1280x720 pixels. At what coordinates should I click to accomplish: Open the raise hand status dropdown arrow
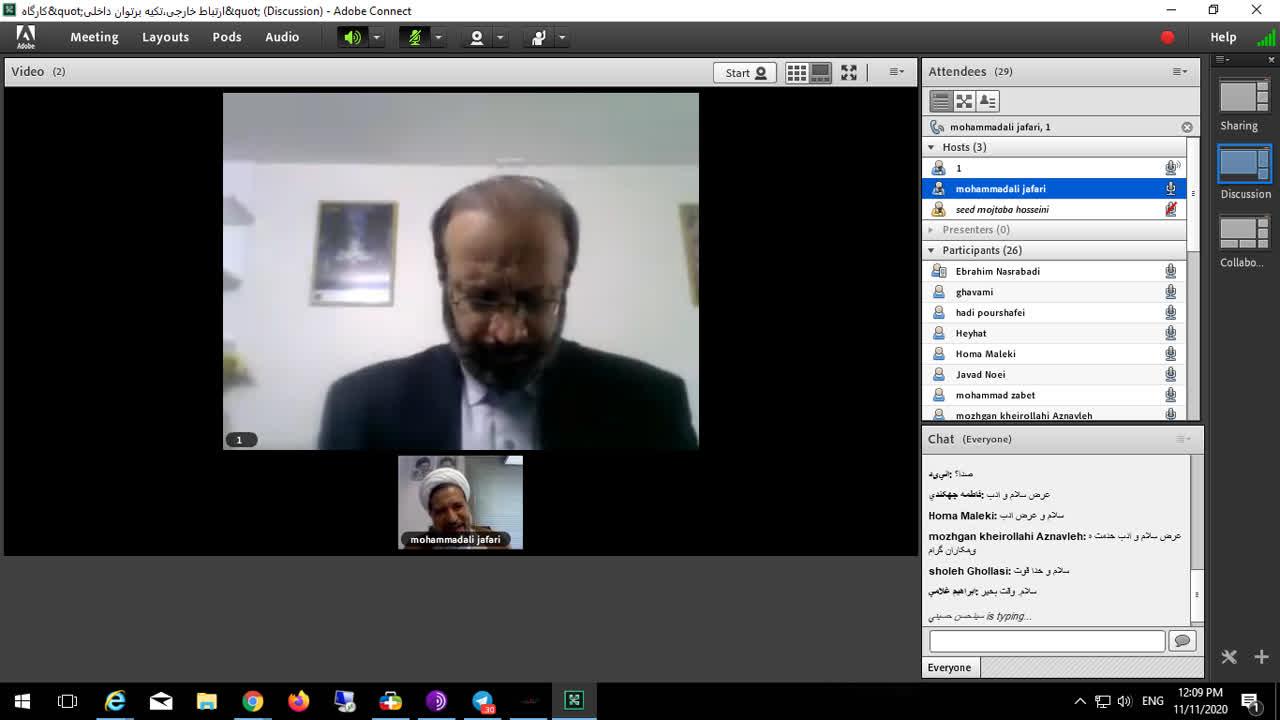[562, 37]
